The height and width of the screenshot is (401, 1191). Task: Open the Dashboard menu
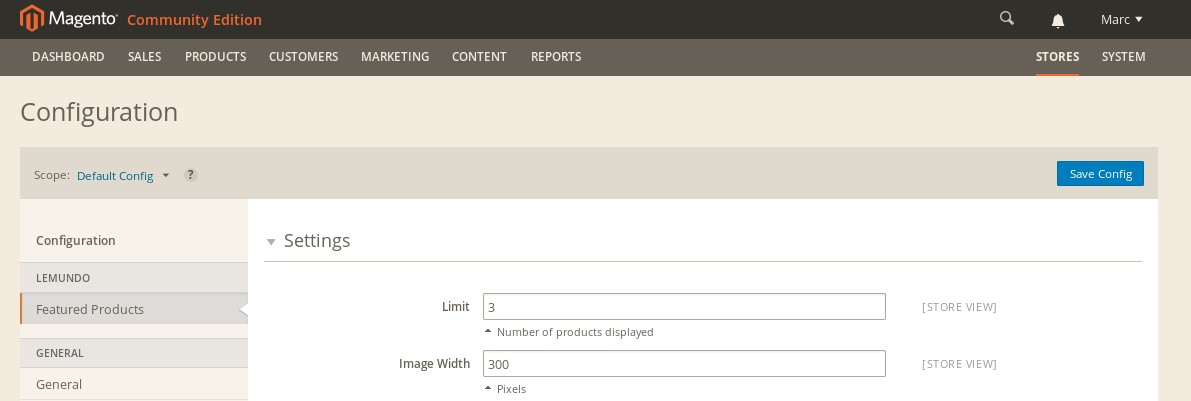point(68,57)
